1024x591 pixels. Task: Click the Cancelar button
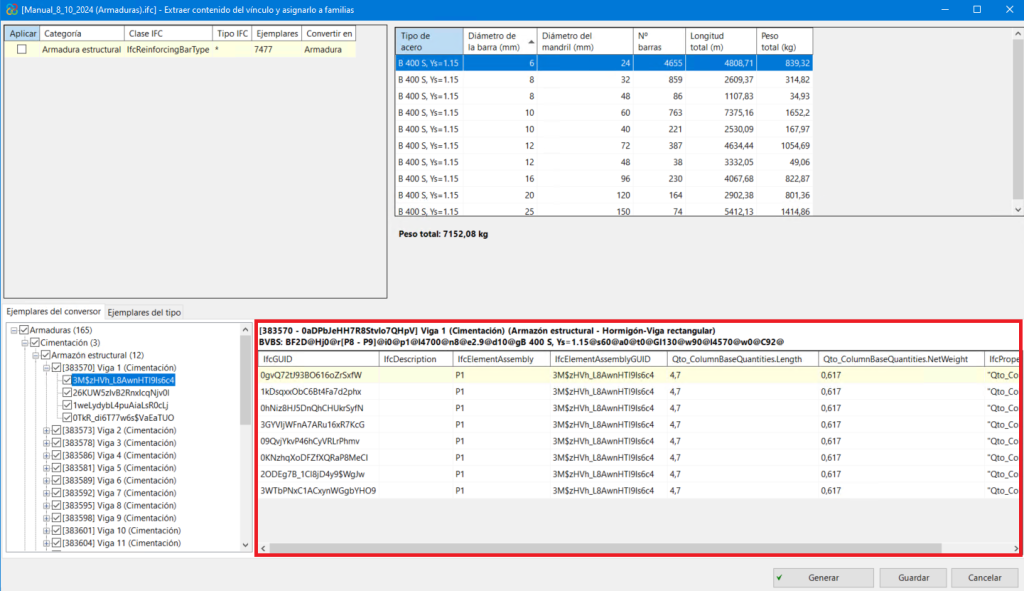pyautogui.click(x=984, y=577)
